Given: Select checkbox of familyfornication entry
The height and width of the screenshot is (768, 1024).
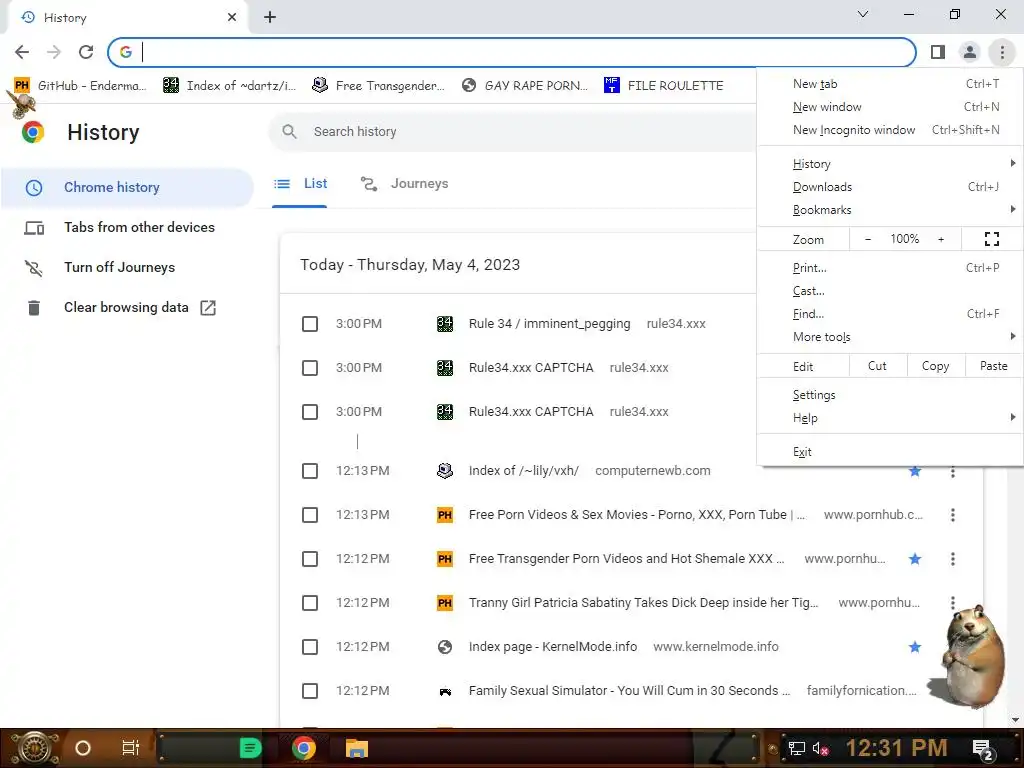Looking at the screenshot, I should pyautogui.click(x=310, y=691).
